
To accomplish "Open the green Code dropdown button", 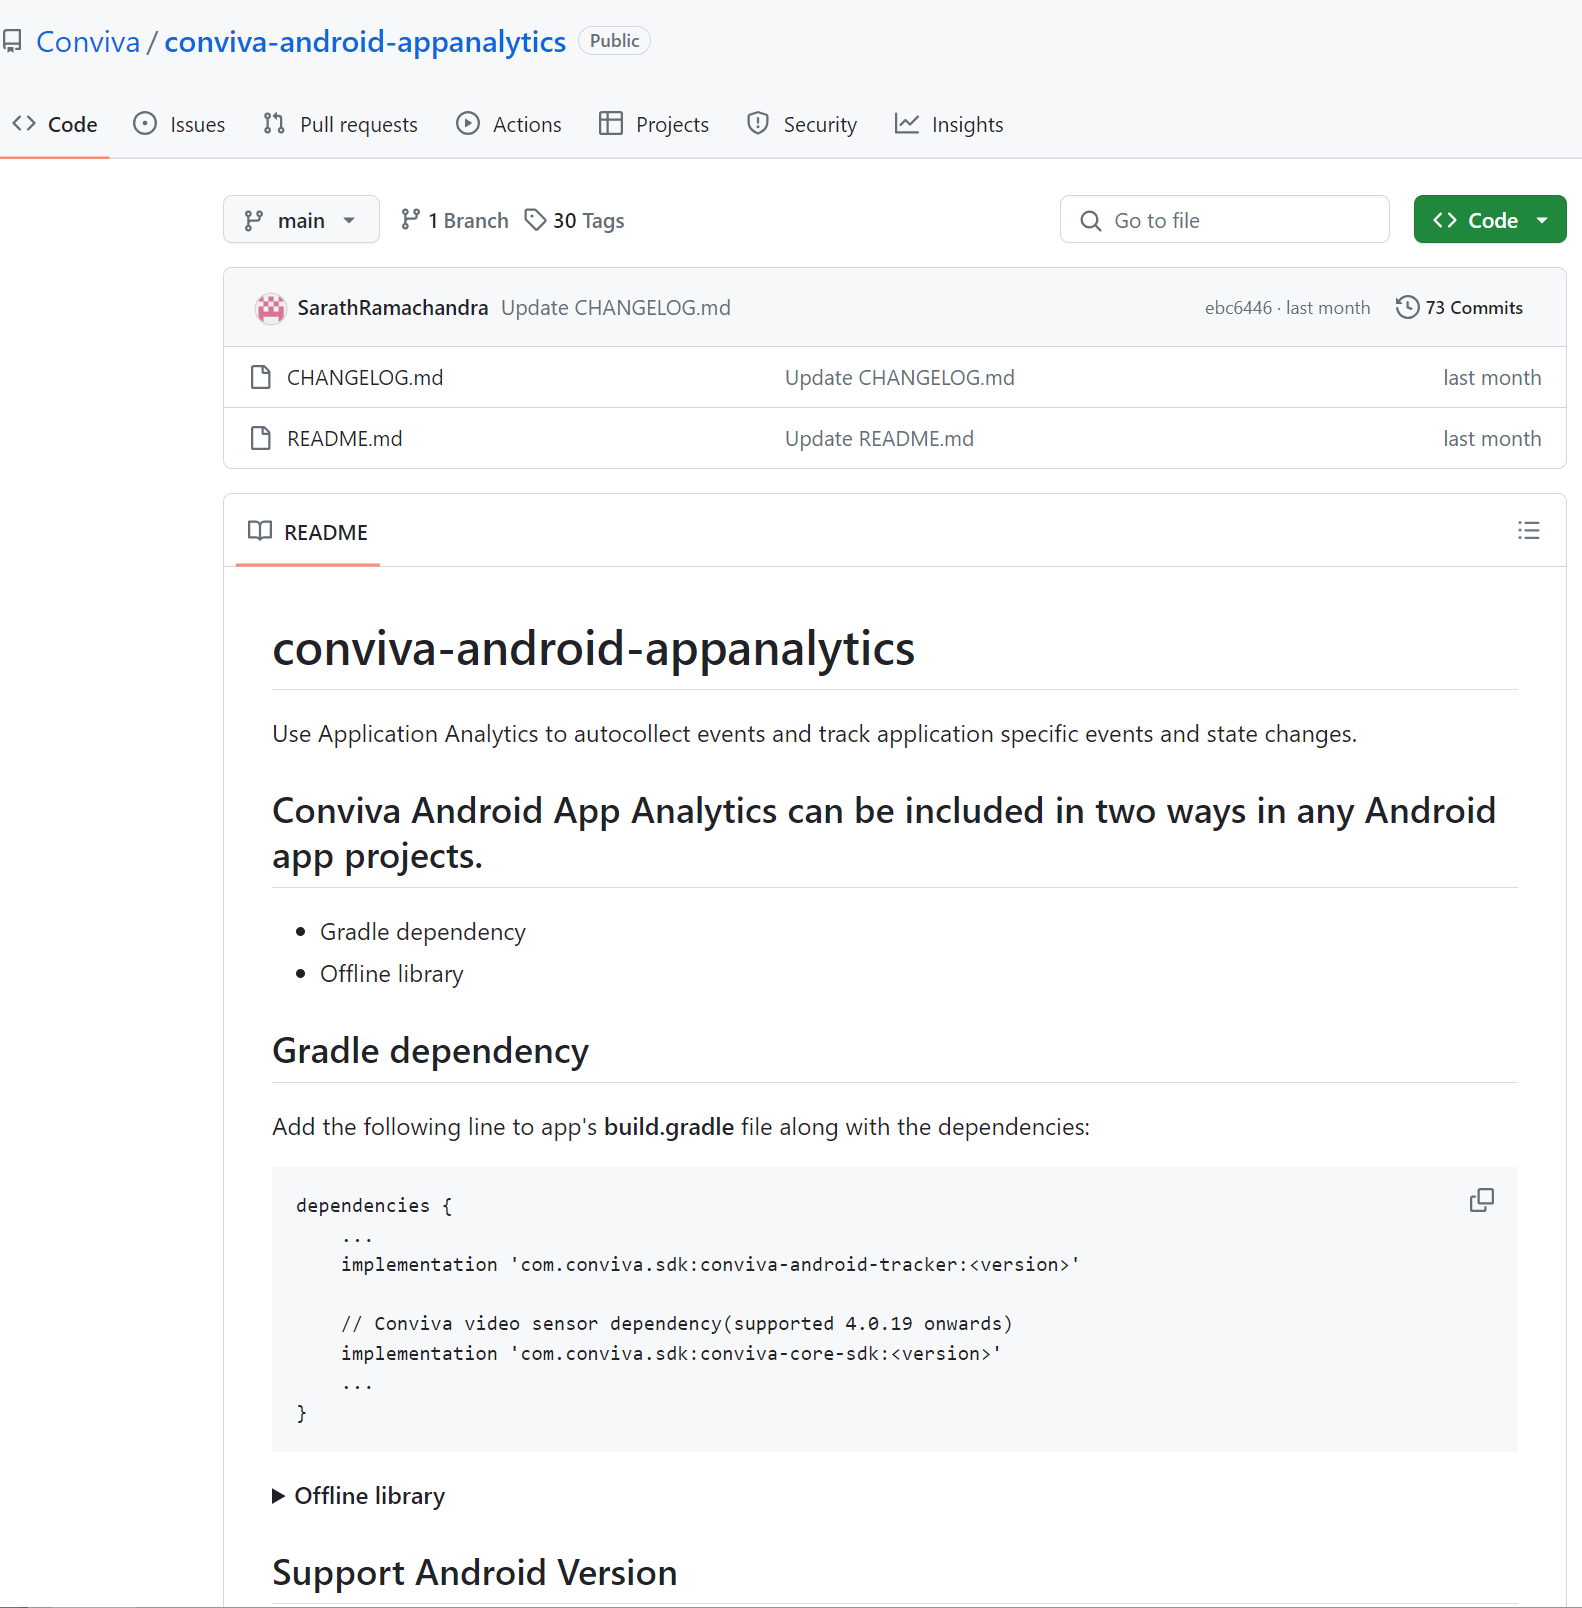I will coord(1489,220).
